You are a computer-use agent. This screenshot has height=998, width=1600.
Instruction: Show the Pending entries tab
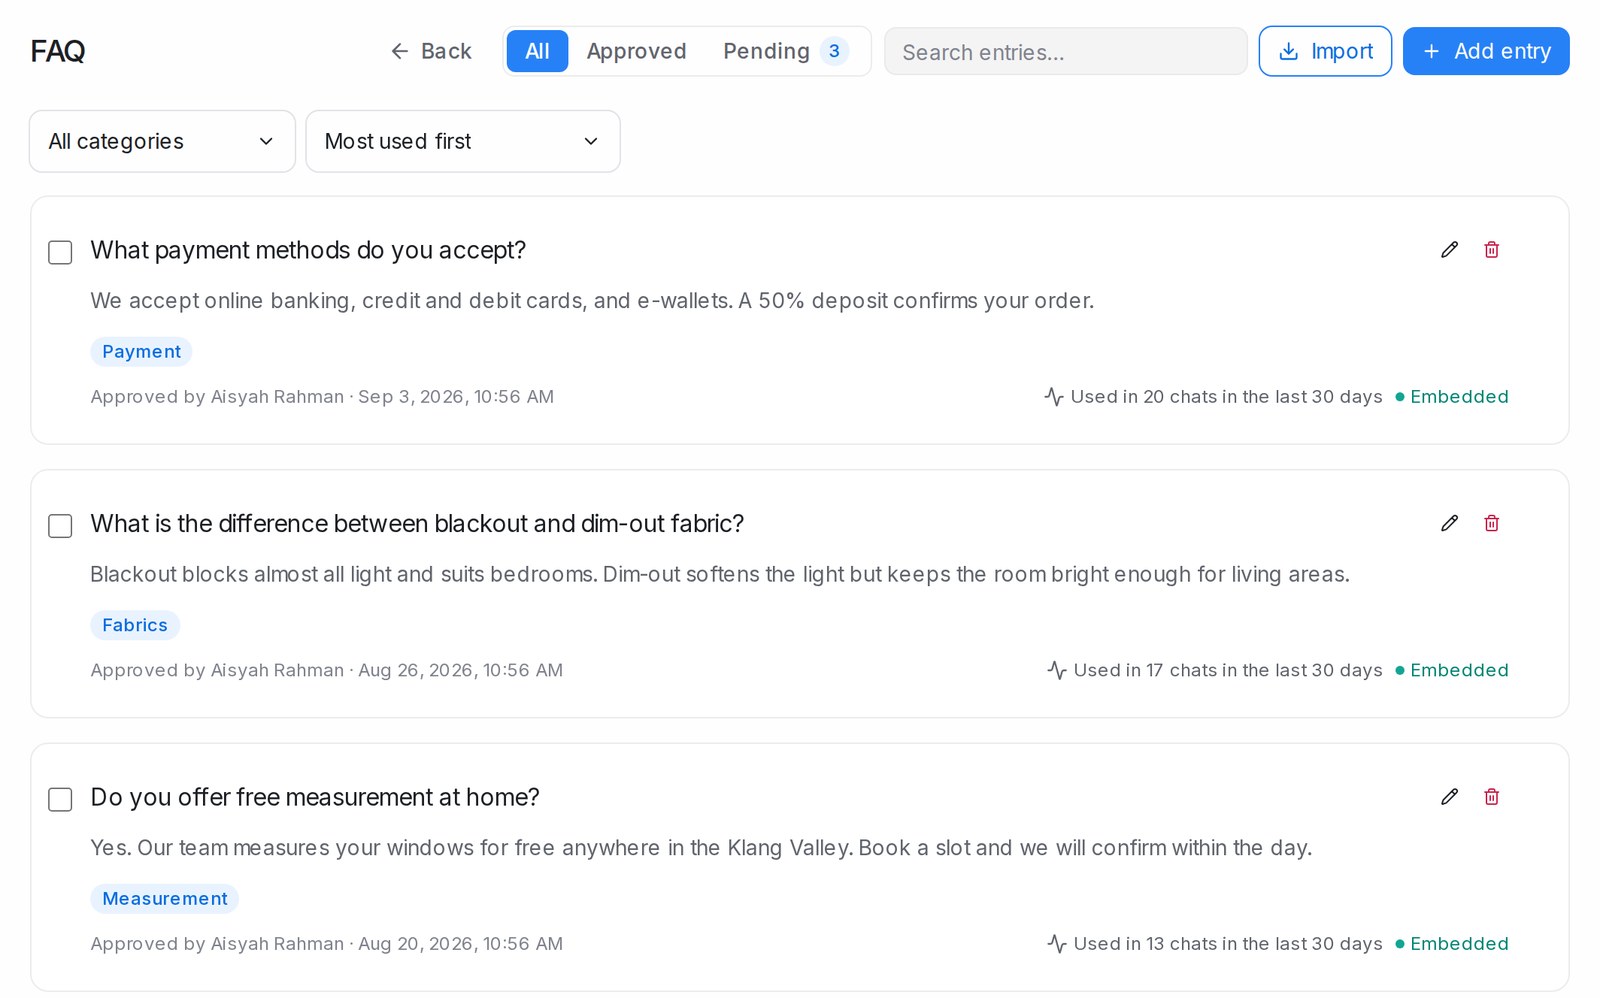click(785, 51)
